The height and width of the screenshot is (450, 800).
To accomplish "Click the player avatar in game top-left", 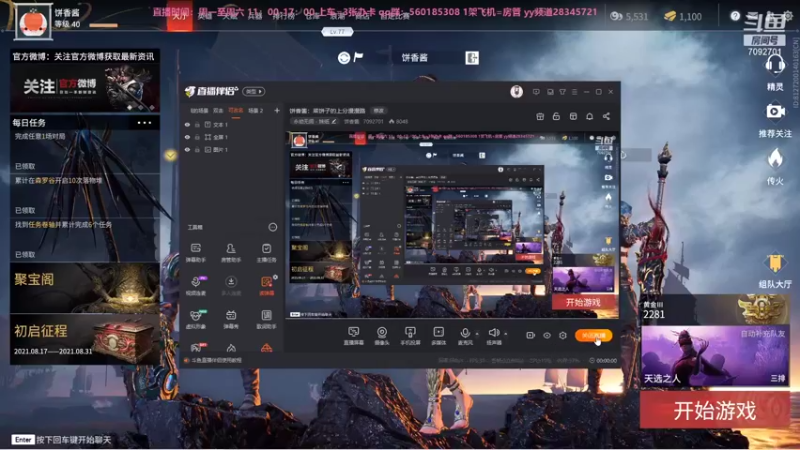I will (x=33, y=21).
